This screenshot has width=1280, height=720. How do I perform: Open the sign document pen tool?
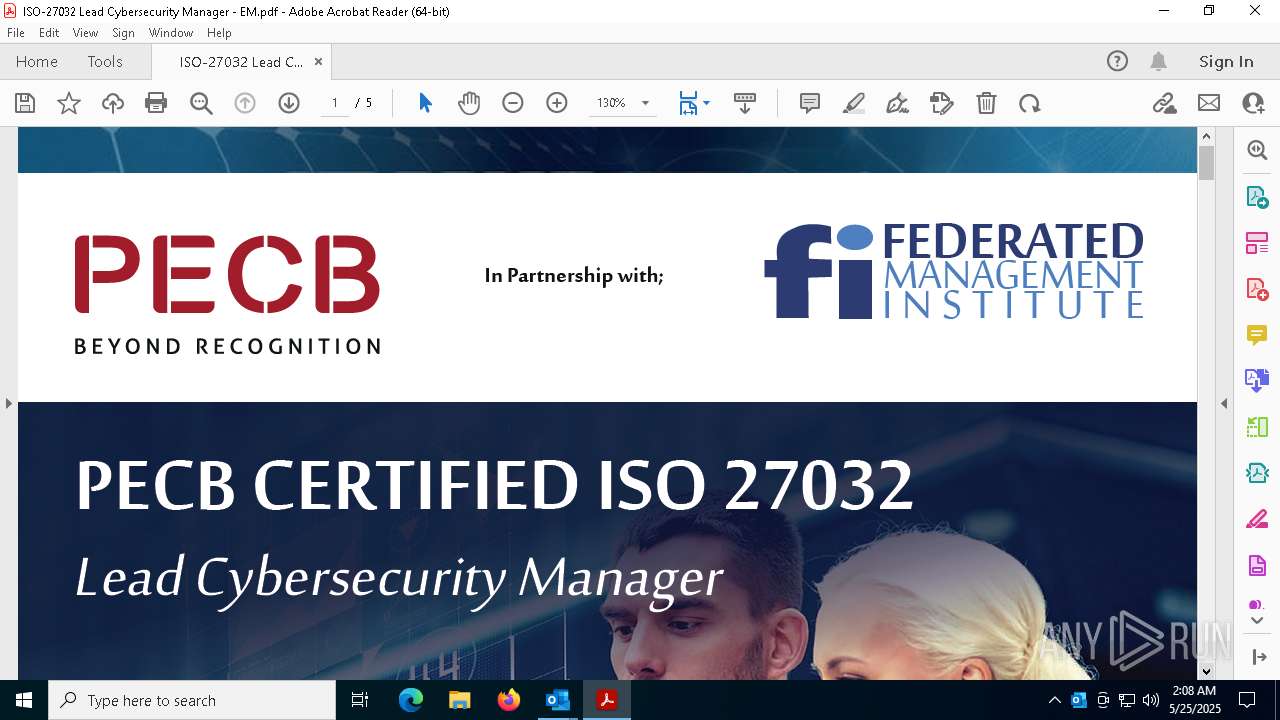(898, 103)
